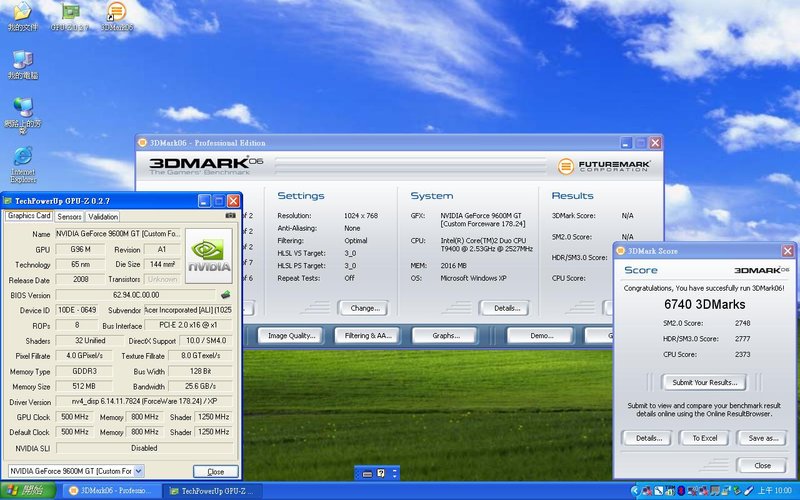This screenshot has width=800, height=500.
Task: Click the CPU Score value 2373
Action: [x=742, y=354]
